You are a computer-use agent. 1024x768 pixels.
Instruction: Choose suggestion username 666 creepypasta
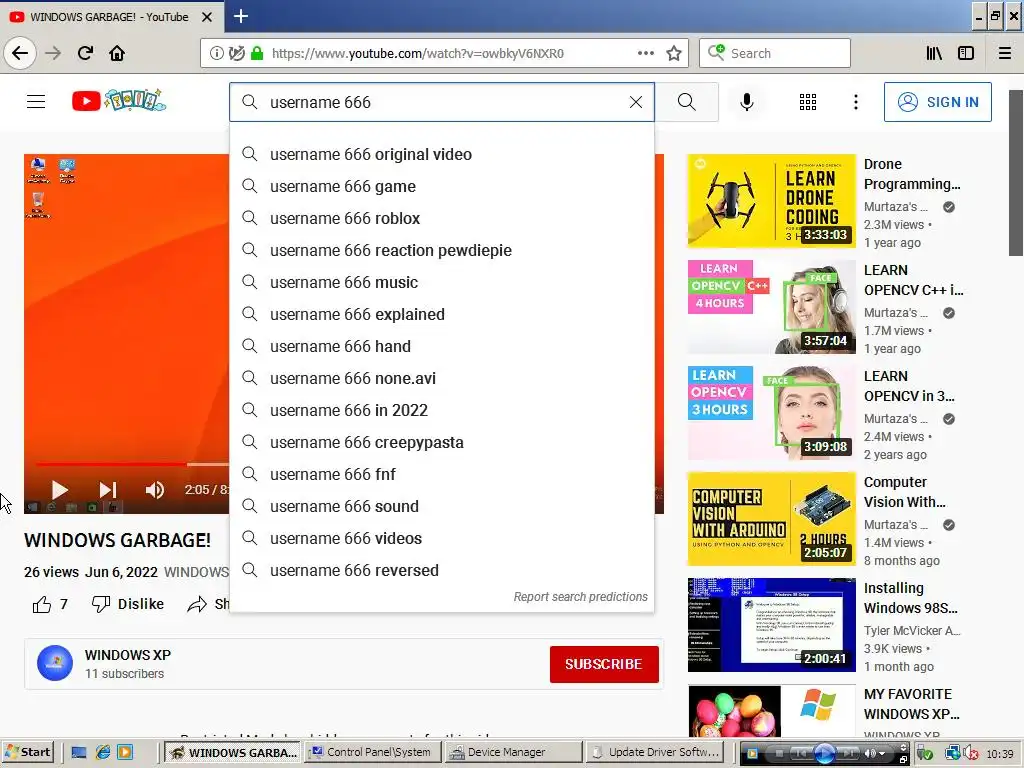click(441, 442)
